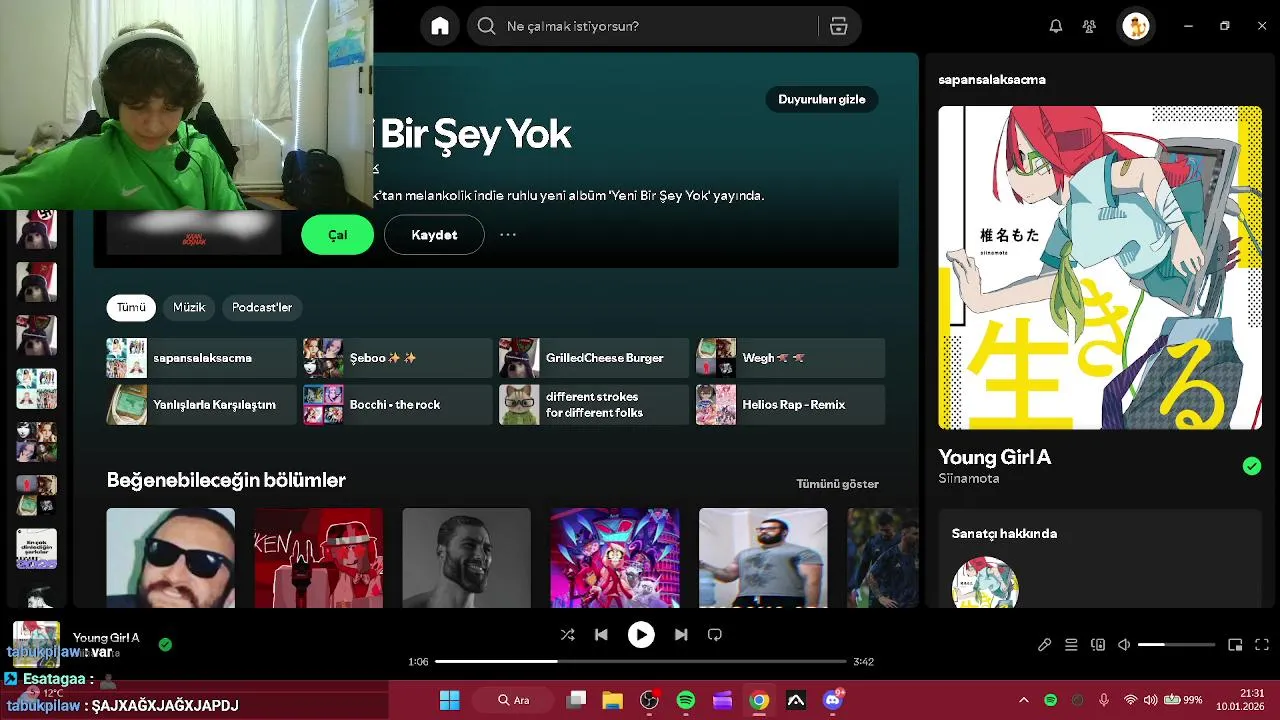Open Task View on the taskbar
Viewport: 1280px width, 720px height.
pos(576,700)
